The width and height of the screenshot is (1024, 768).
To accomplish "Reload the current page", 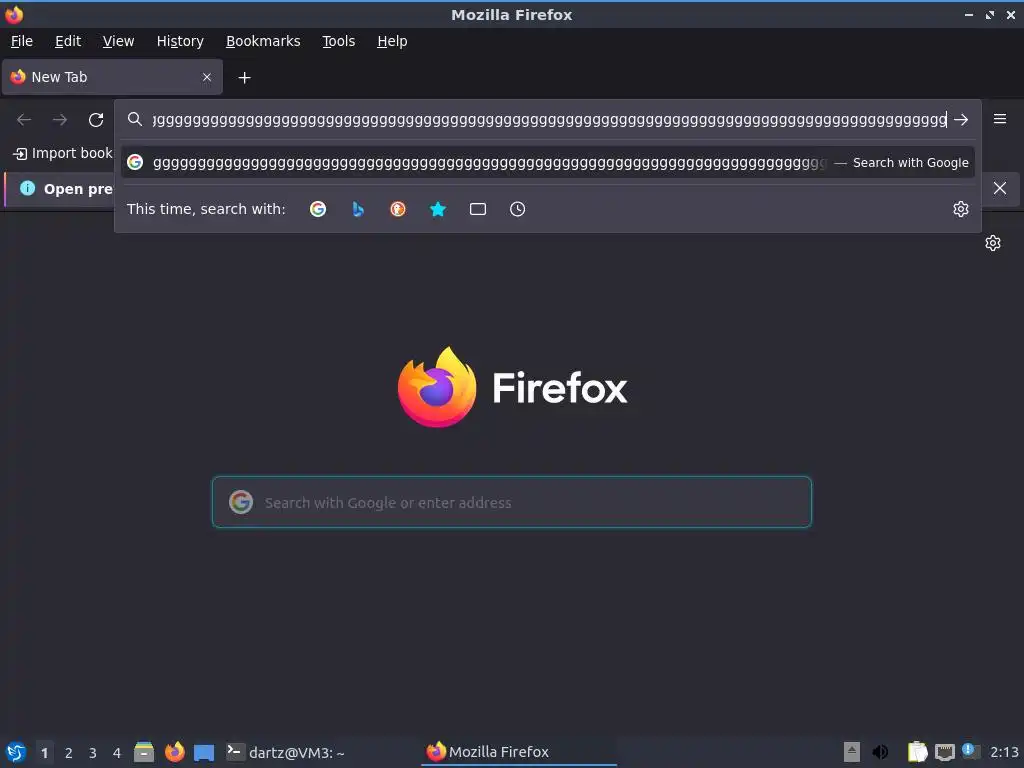I will tap(96, 120).
